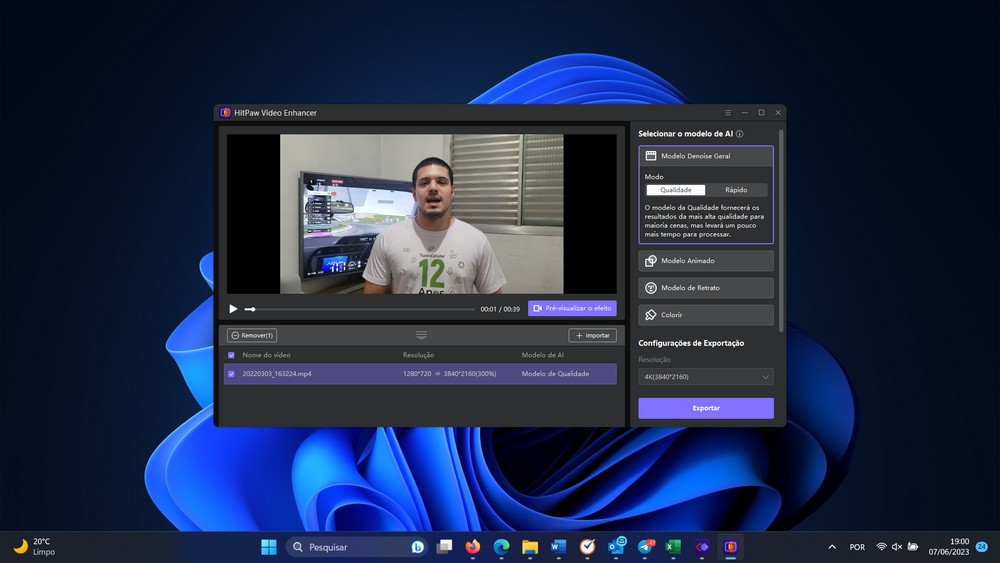Image resolution: width=1000 pixels, height=563 pixels.
Task: Show hidden icons in system tray
Action: [x=832, y=547]
